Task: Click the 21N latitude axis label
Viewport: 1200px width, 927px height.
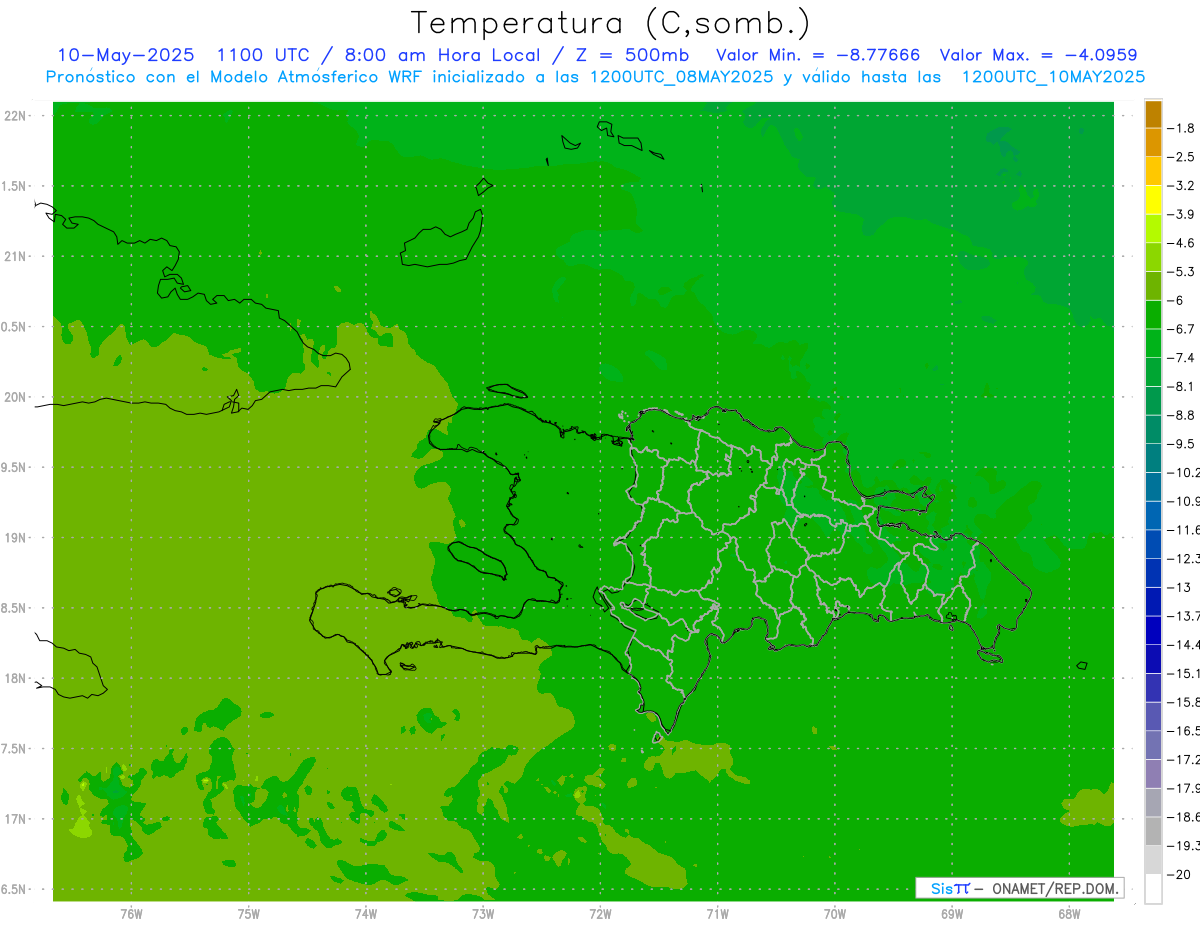Action: (16, 257)
